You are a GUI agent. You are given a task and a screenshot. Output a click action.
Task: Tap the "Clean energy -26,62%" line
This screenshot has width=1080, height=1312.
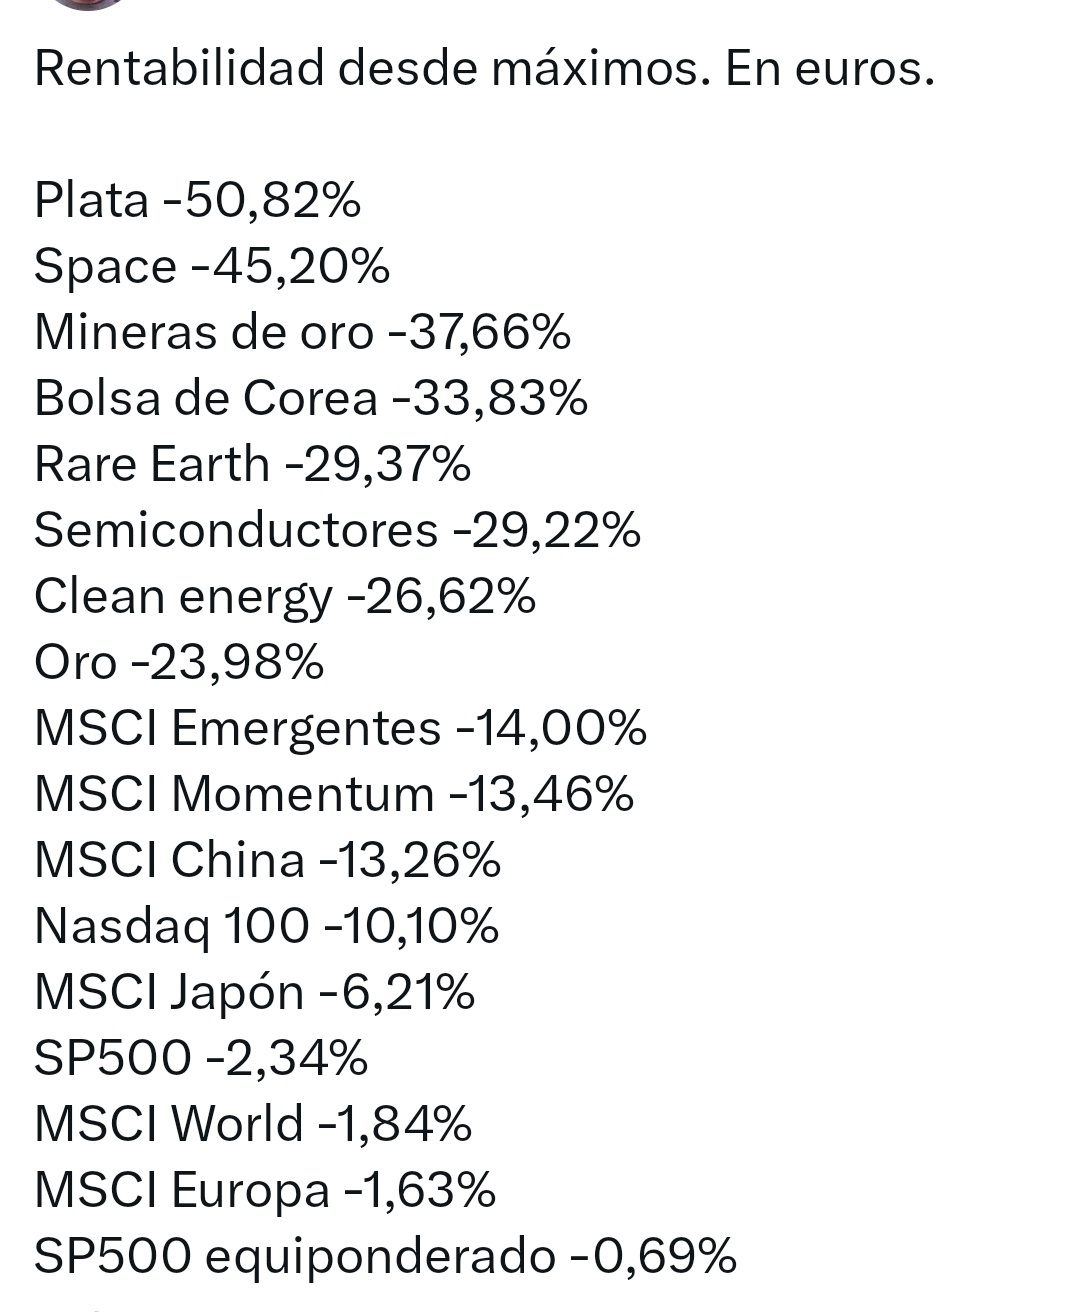click(285, 597)
